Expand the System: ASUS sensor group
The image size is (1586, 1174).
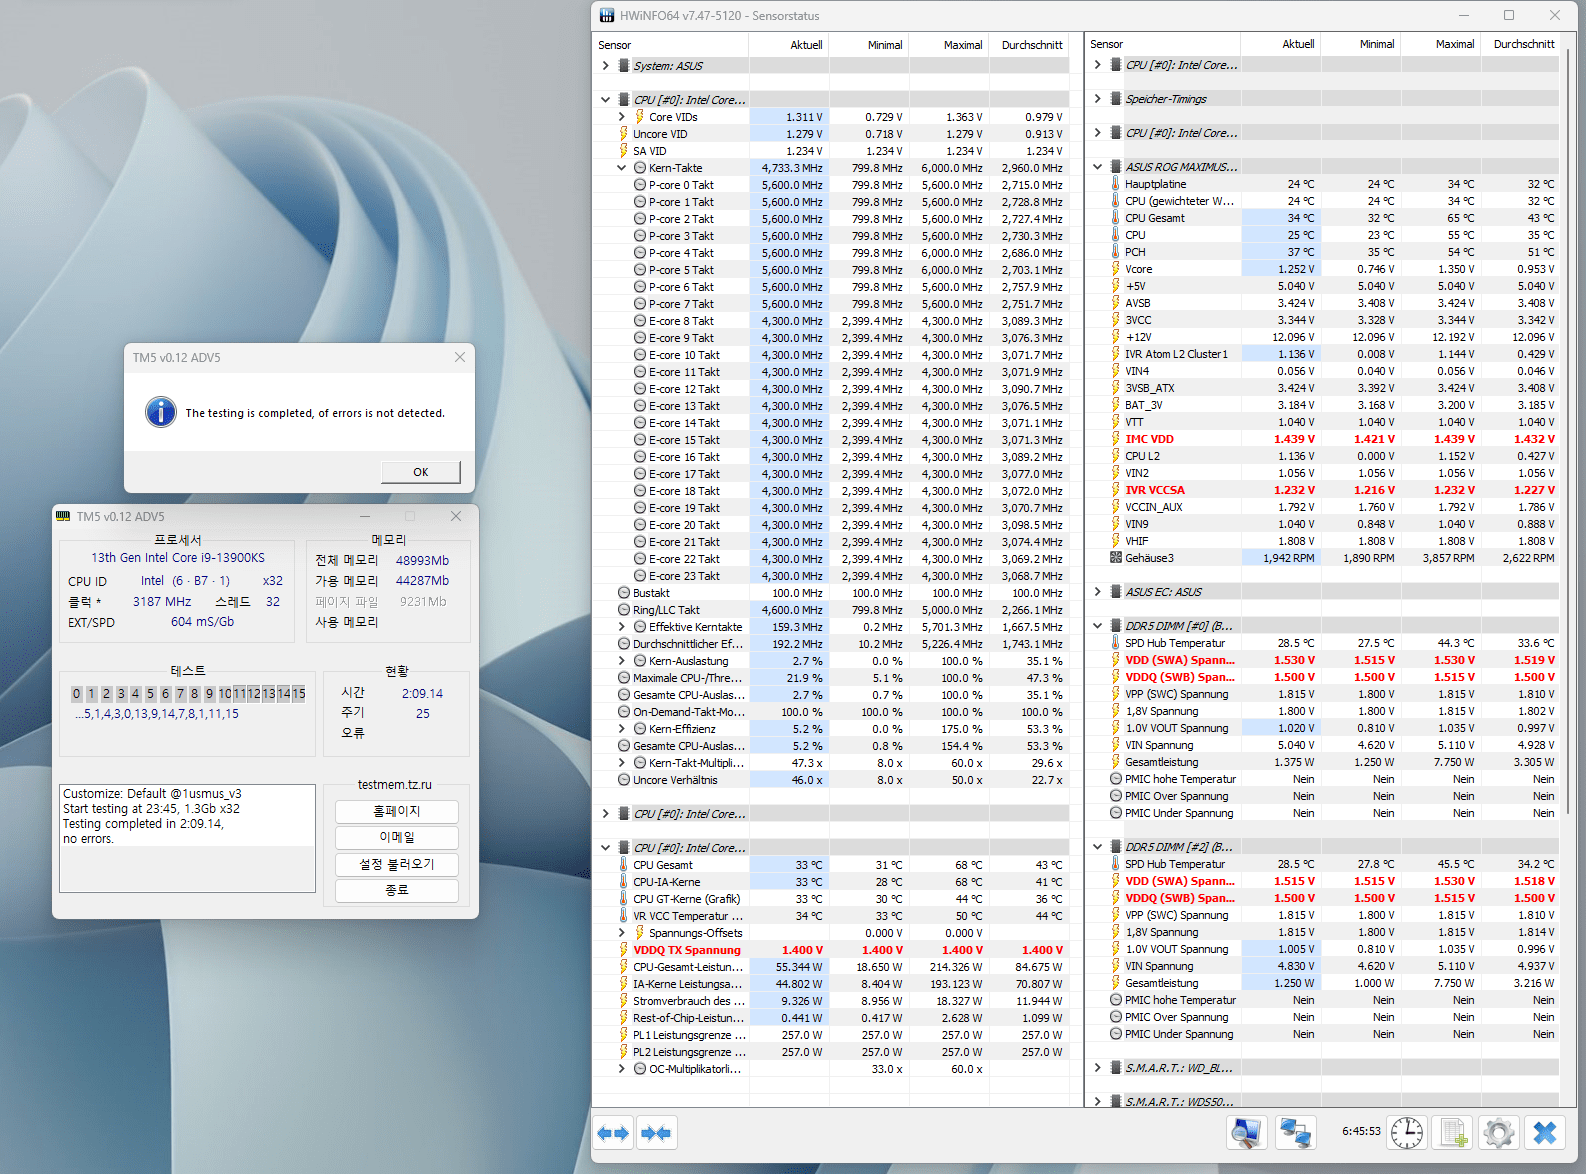tap(606, 66)
